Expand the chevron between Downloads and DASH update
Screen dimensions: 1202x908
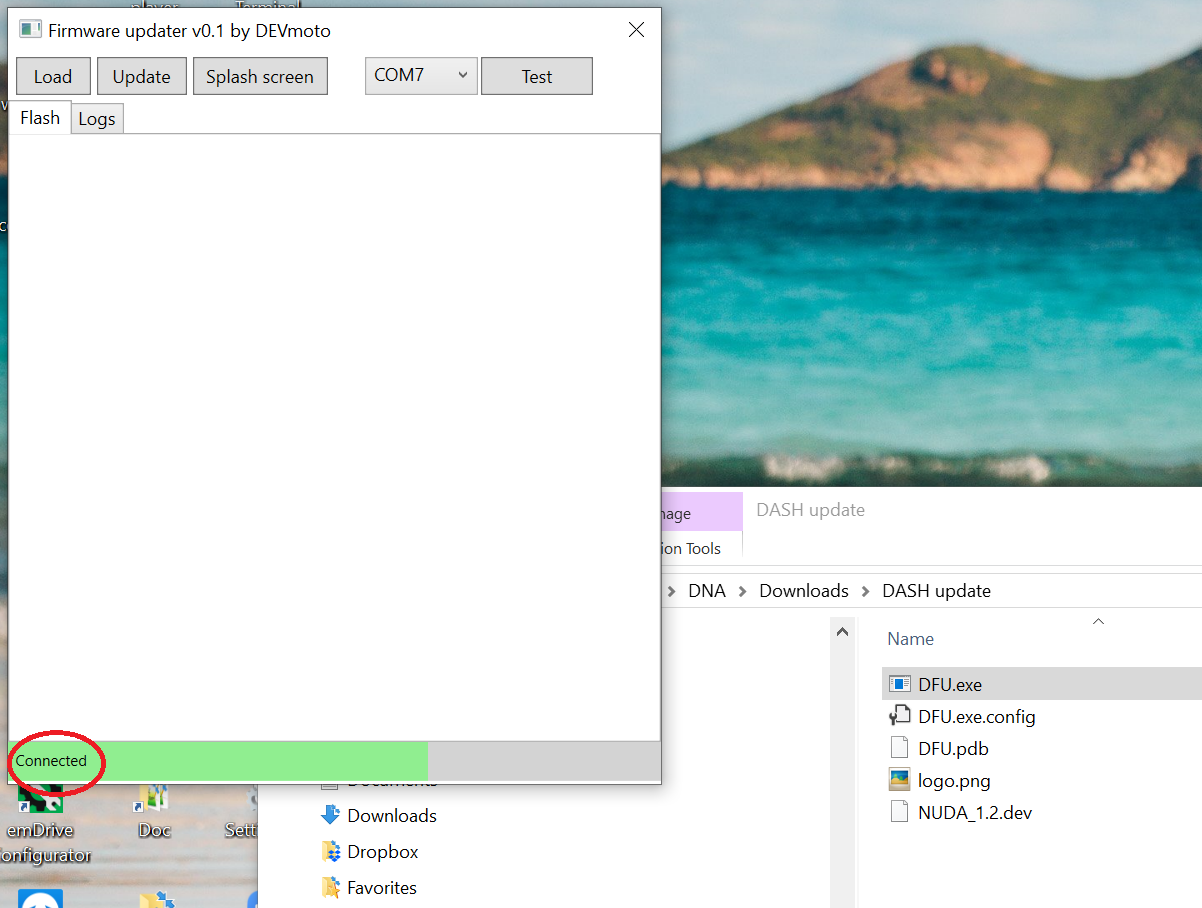(866, 592)
